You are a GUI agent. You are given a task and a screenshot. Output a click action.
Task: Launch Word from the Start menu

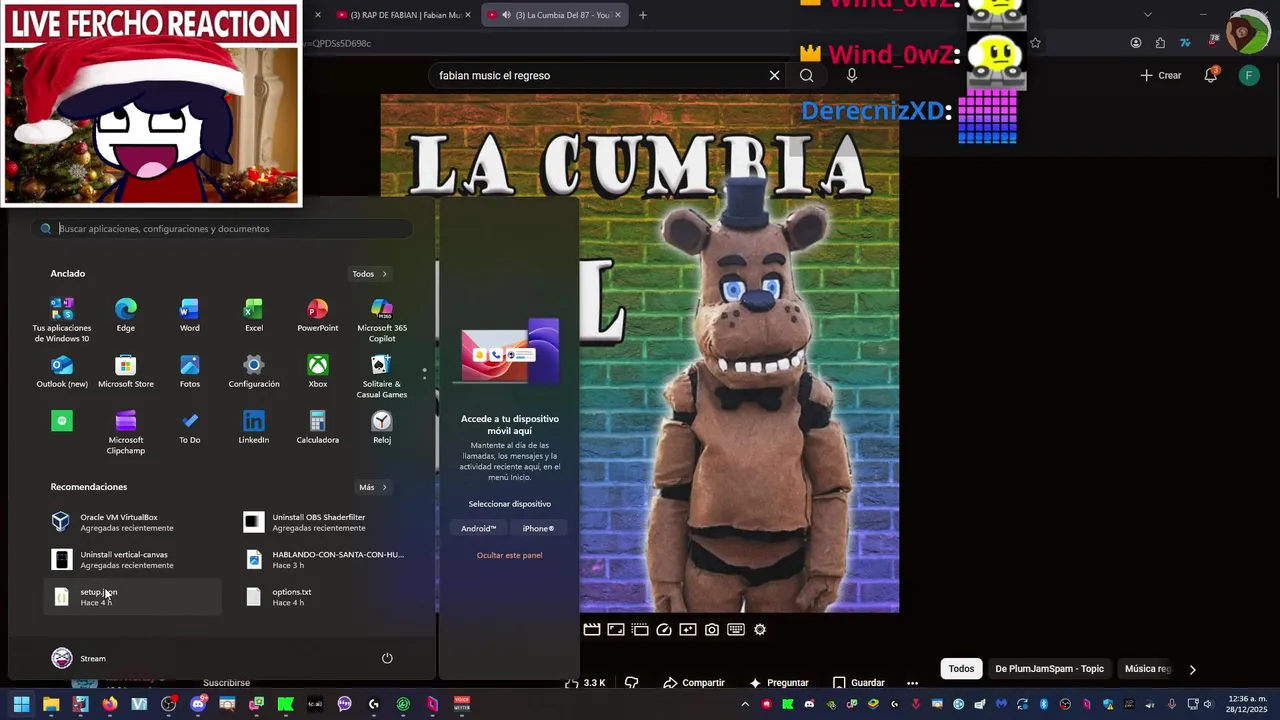pos(189,315)
